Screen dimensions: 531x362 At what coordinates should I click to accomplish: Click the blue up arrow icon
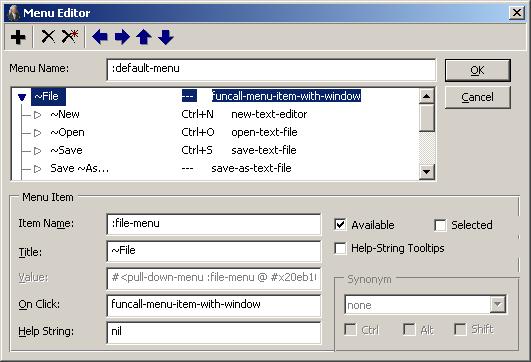tap(144, 37)
